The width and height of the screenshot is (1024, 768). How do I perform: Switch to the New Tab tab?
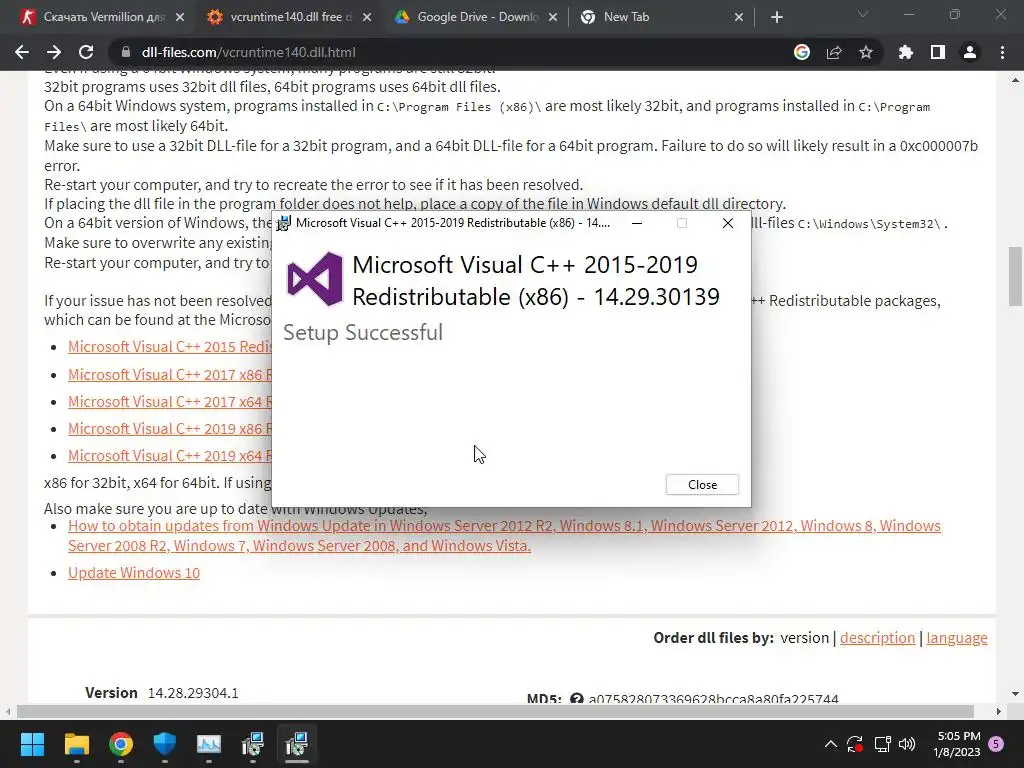point(662,17)
